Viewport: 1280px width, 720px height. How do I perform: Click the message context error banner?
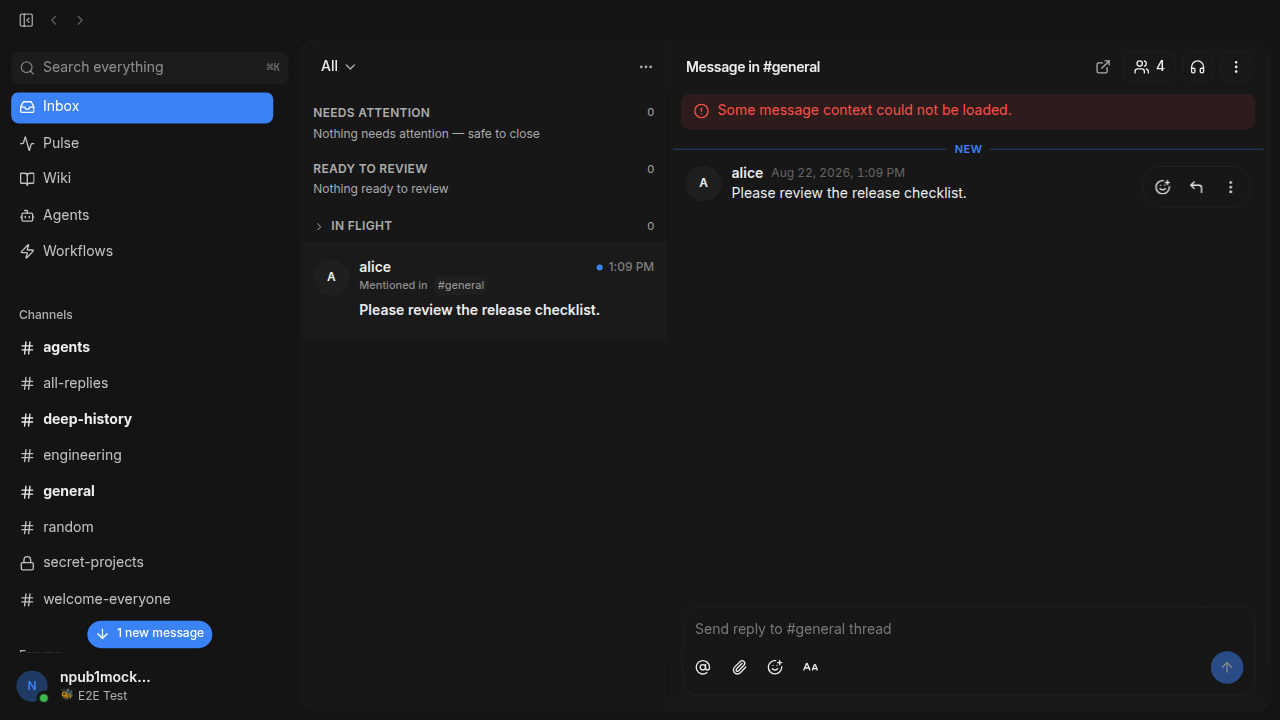tap(968, 111)
